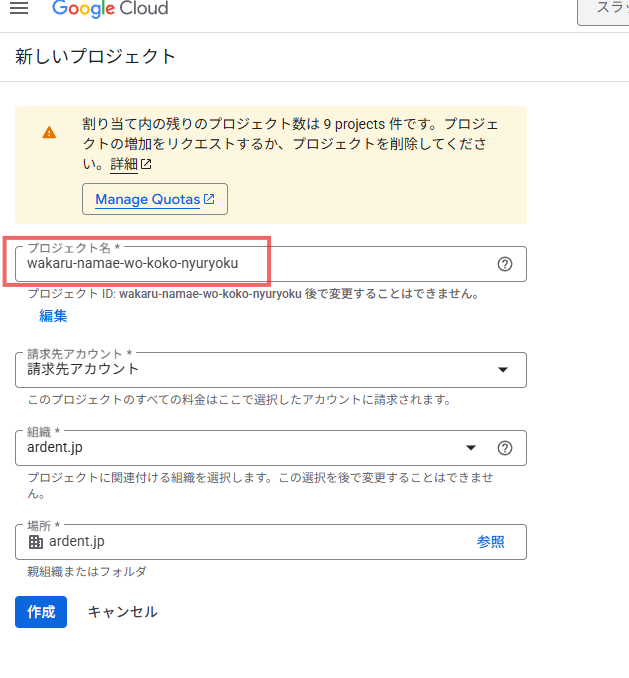This screenshot has height=678, width=629.
Task: Click 参照 to browse for a location
Action: 490,542
